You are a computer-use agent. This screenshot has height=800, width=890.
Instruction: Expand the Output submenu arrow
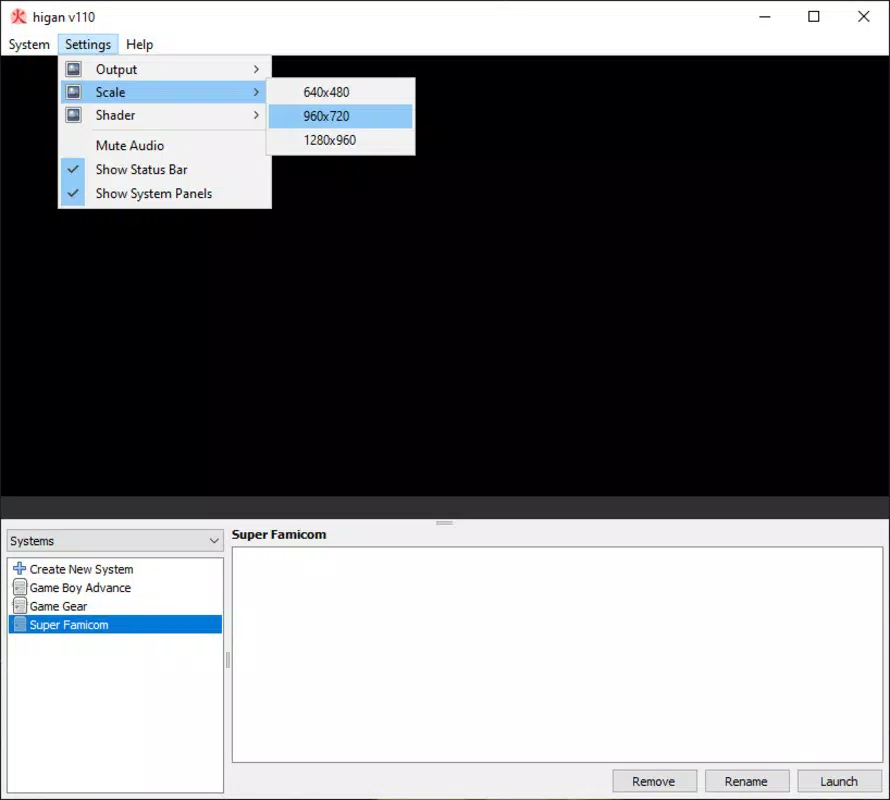coord(257,69)
